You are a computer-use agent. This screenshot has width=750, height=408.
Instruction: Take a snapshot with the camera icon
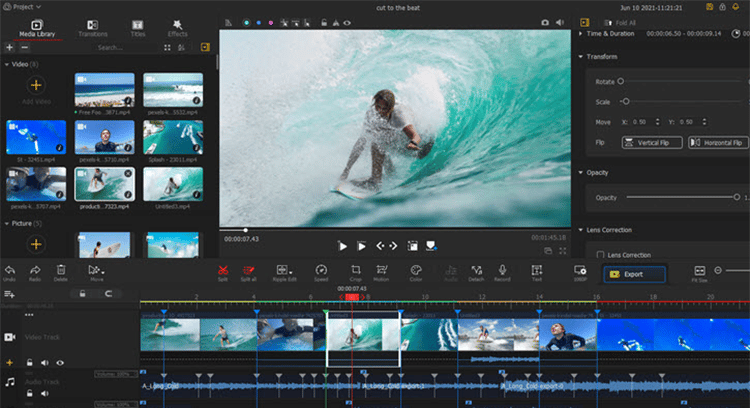point(545,21)
